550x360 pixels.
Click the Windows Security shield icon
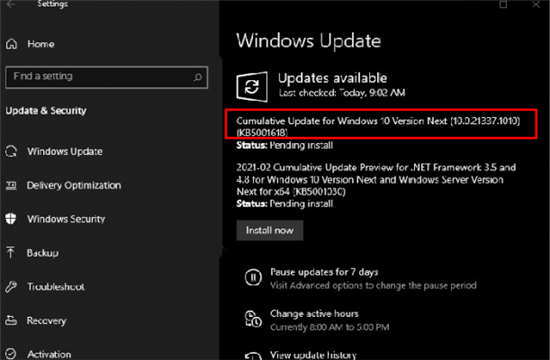(x=11, y=219)
